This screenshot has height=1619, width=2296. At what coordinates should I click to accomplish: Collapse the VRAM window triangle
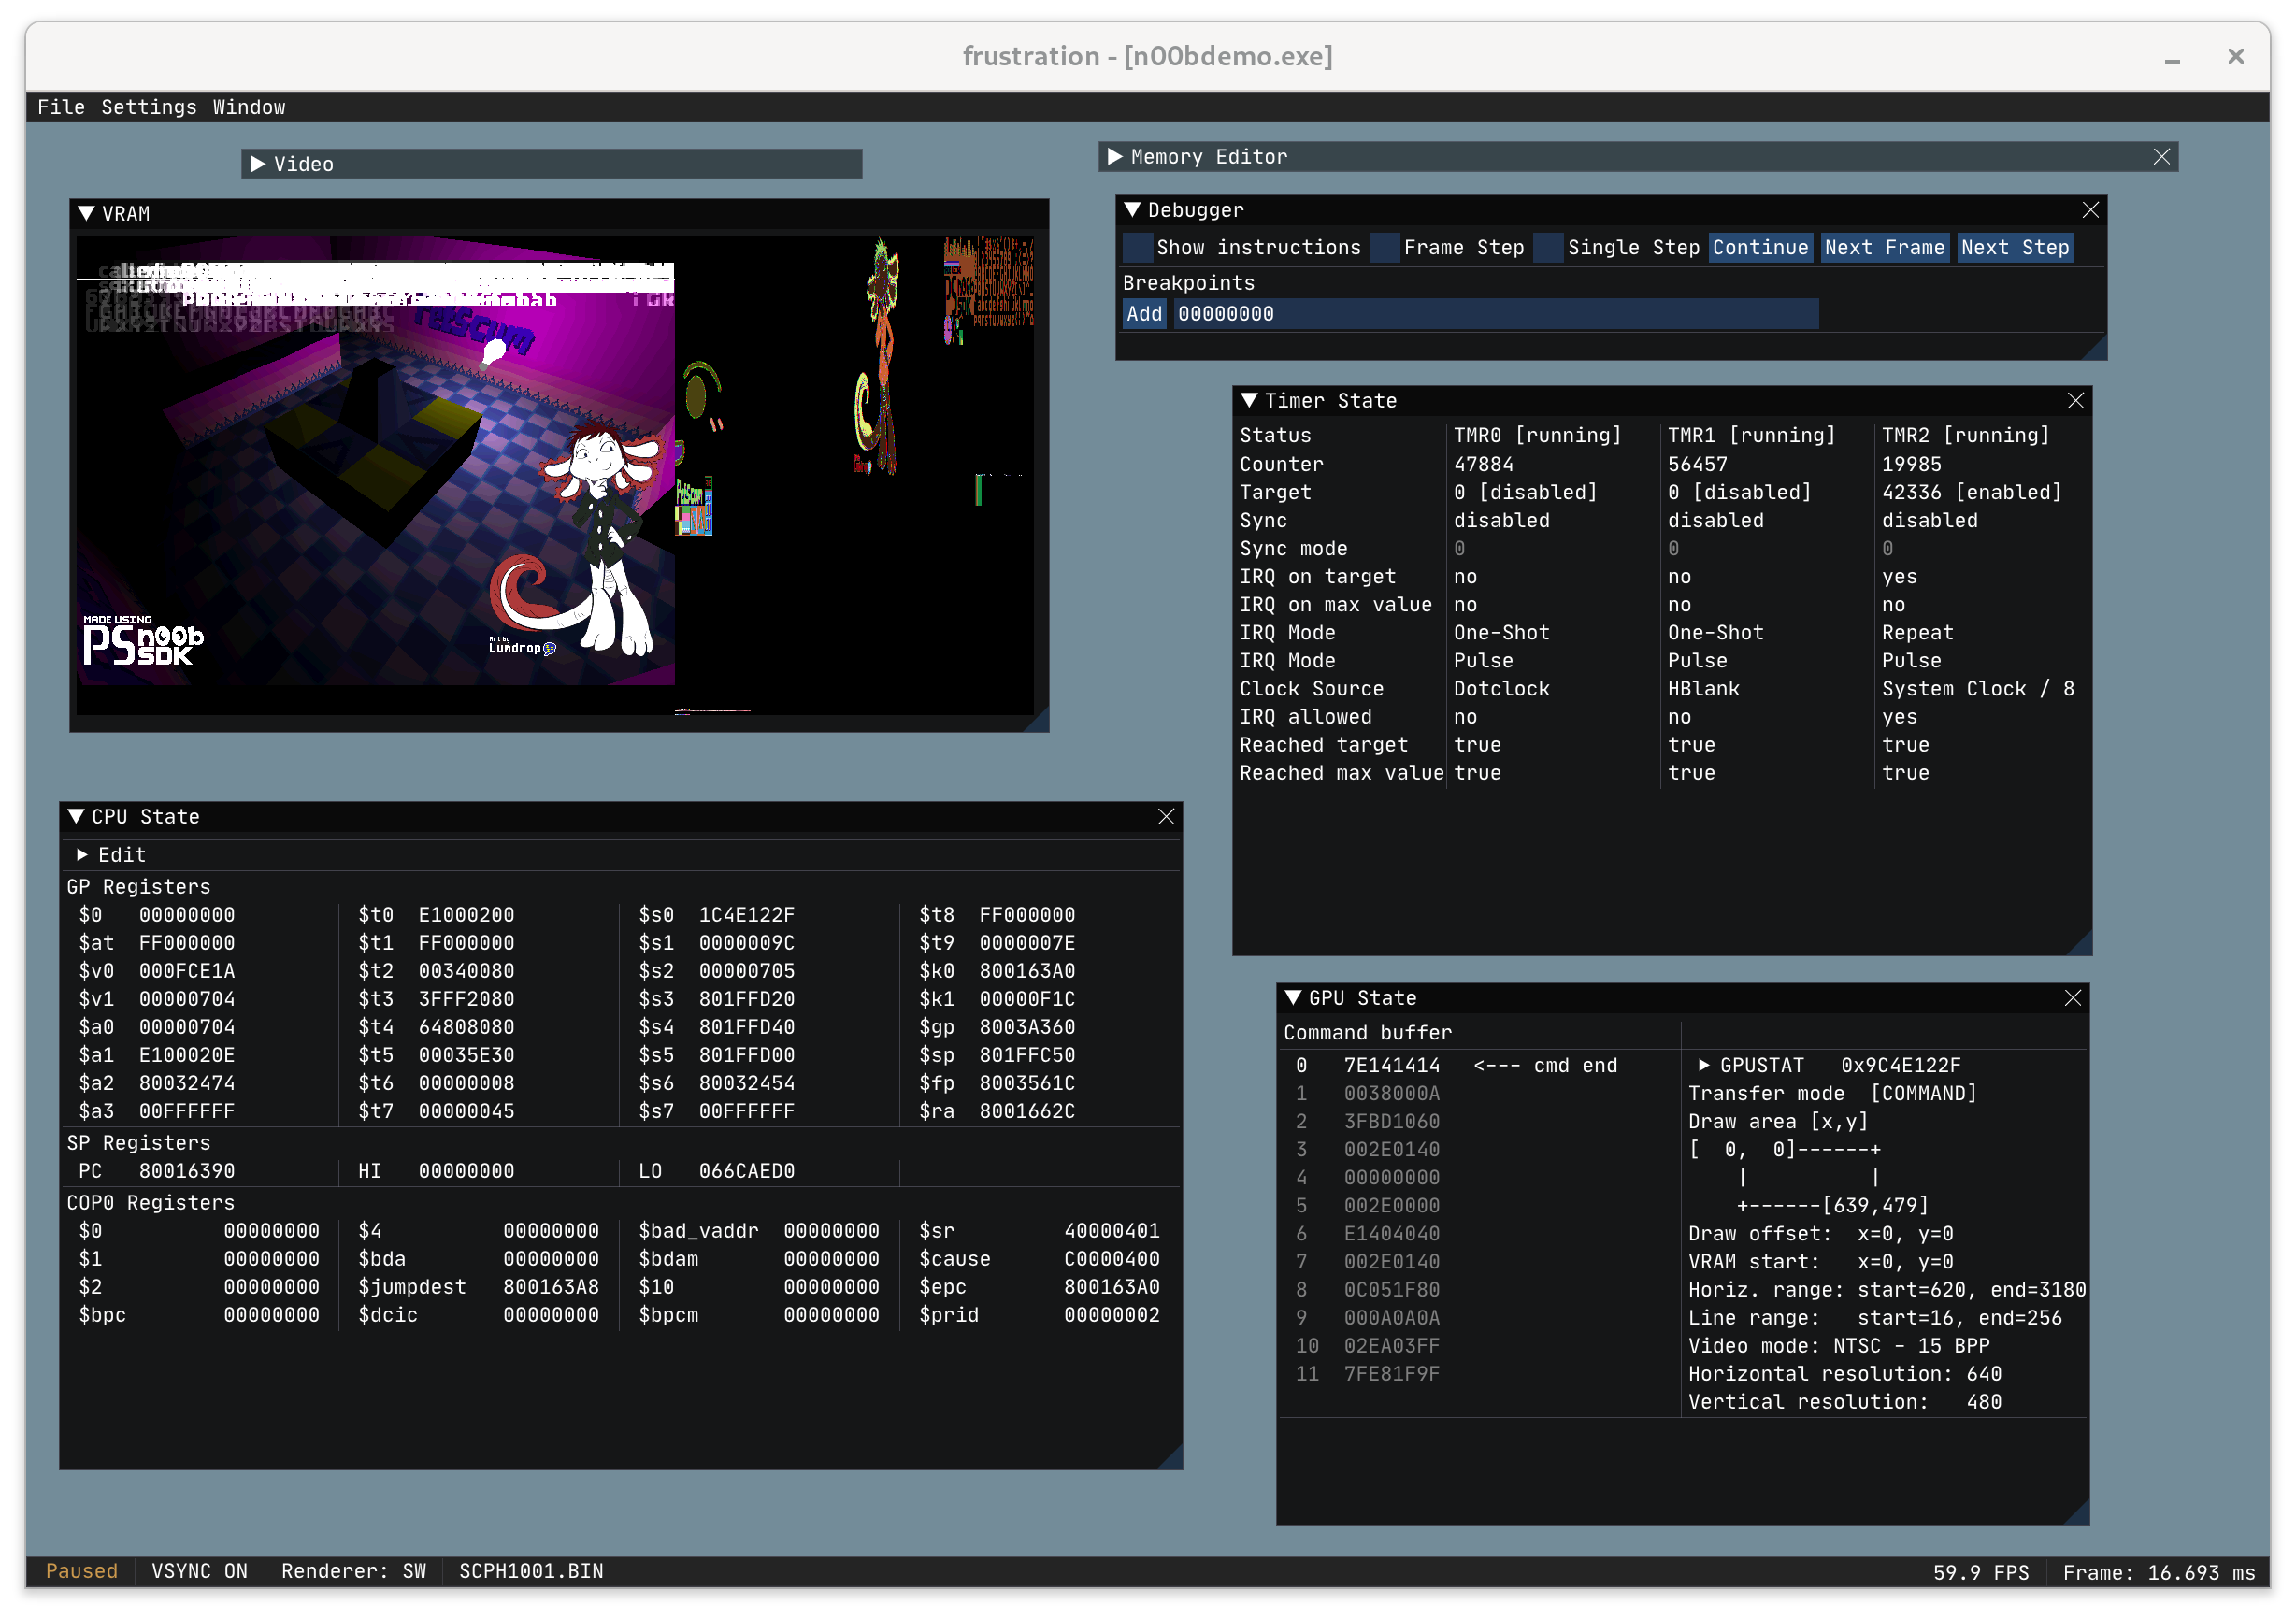coord(87,214)
